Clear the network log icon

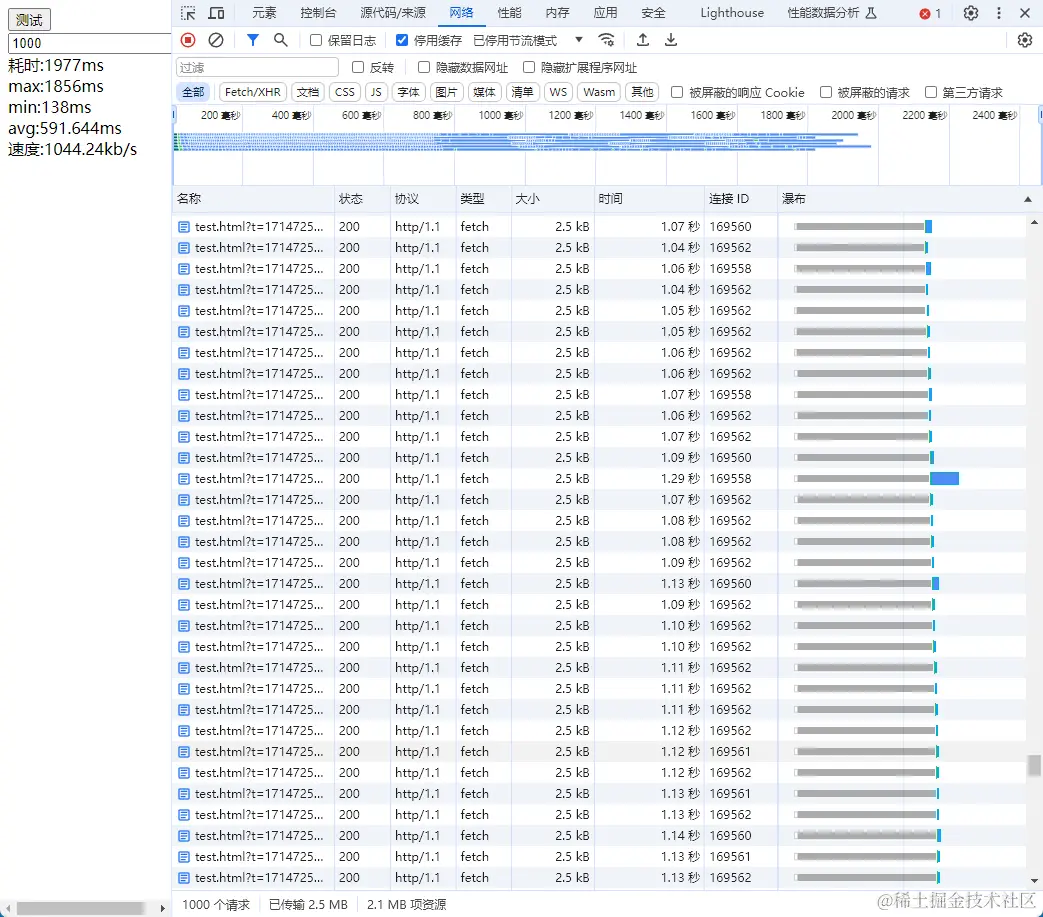click(x=216, y=40)
